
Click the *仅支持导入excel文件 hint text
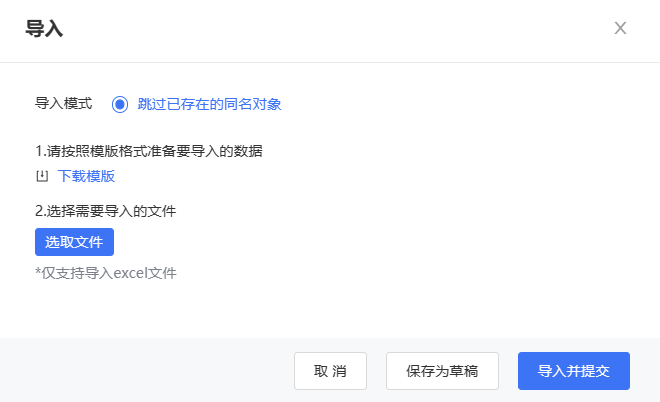point(106,273)
